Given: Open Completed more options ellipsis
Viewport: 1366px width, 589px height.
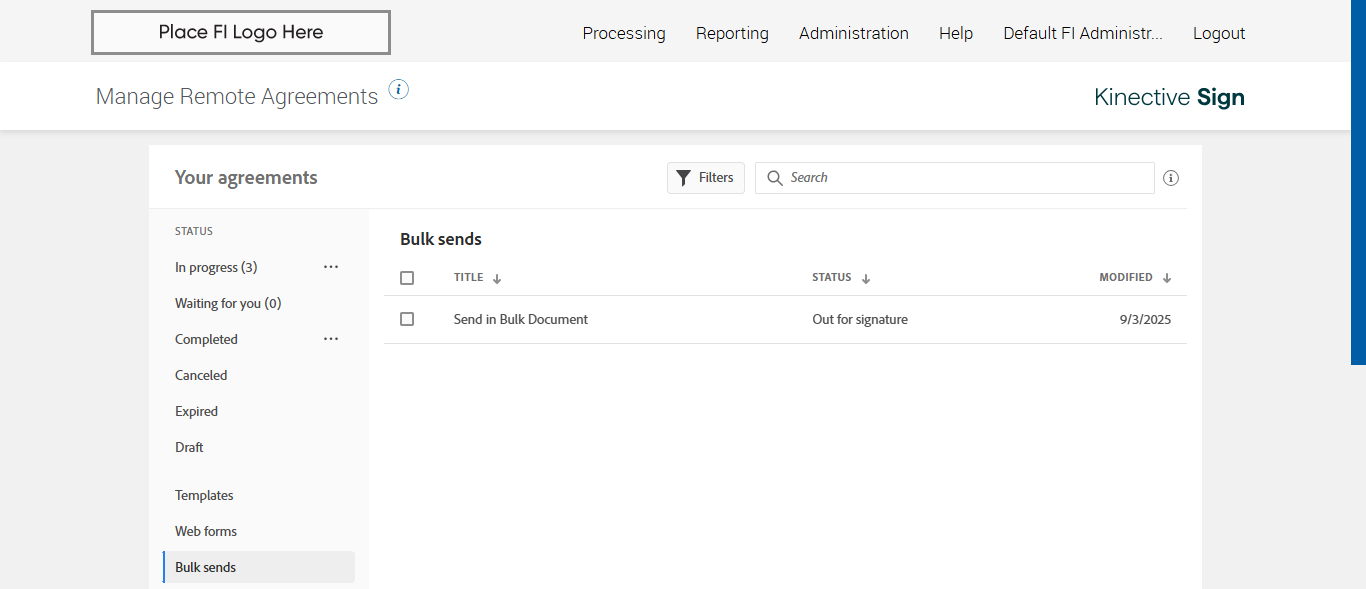Looking at the screenshot, I should click(331, 339).
